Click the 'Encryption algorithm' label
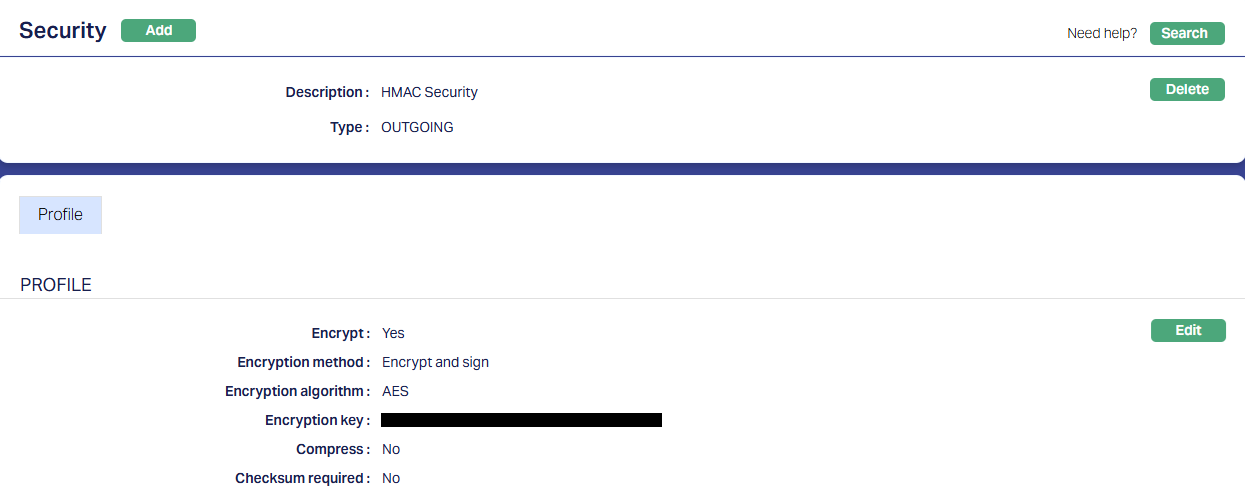Viewport: 1245px width, 502px height. (x=296, y=391)
